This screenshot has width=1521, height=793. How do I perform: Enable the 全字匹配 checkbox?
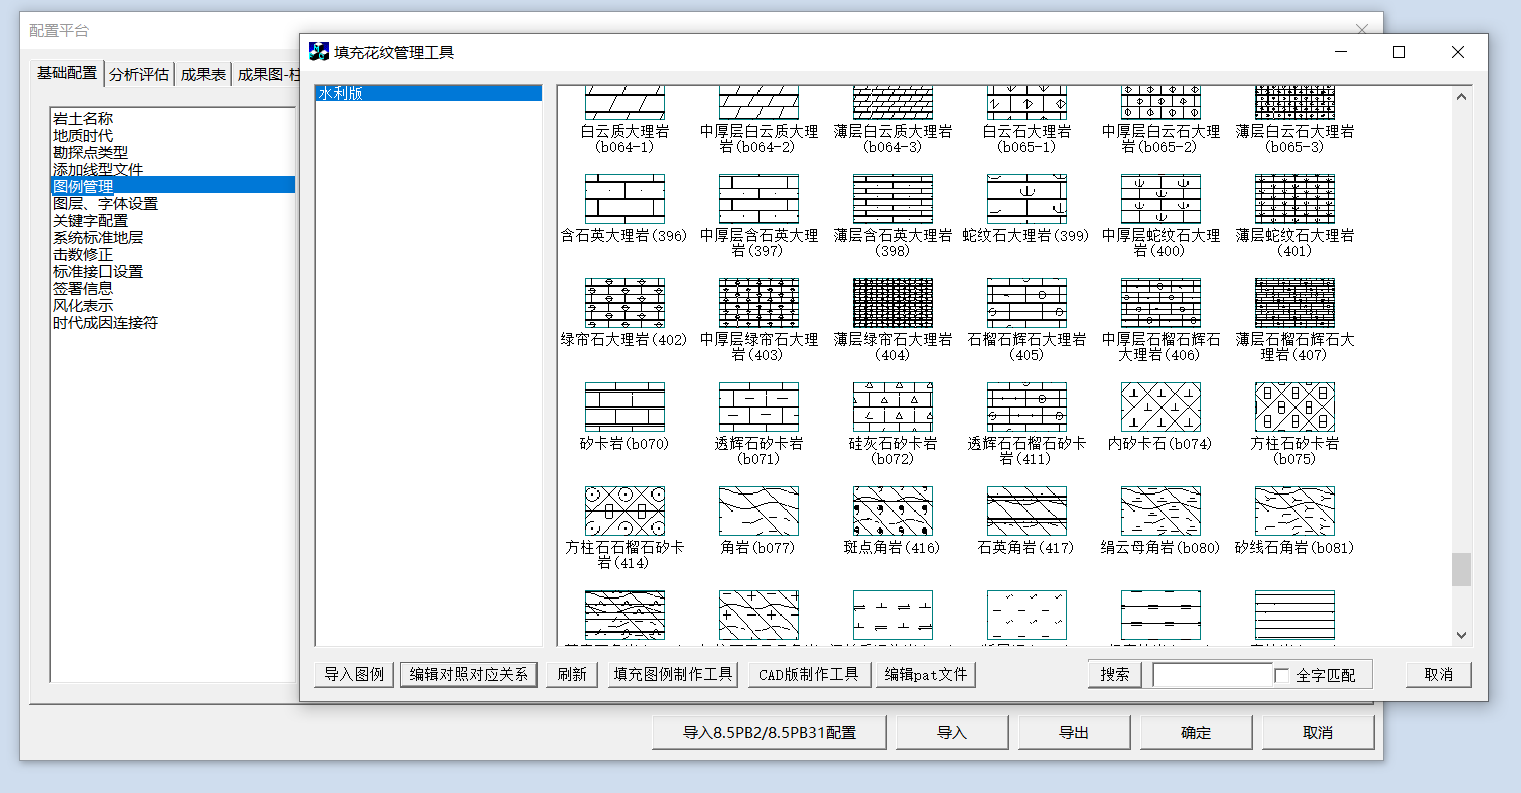tap(1282, 675)
